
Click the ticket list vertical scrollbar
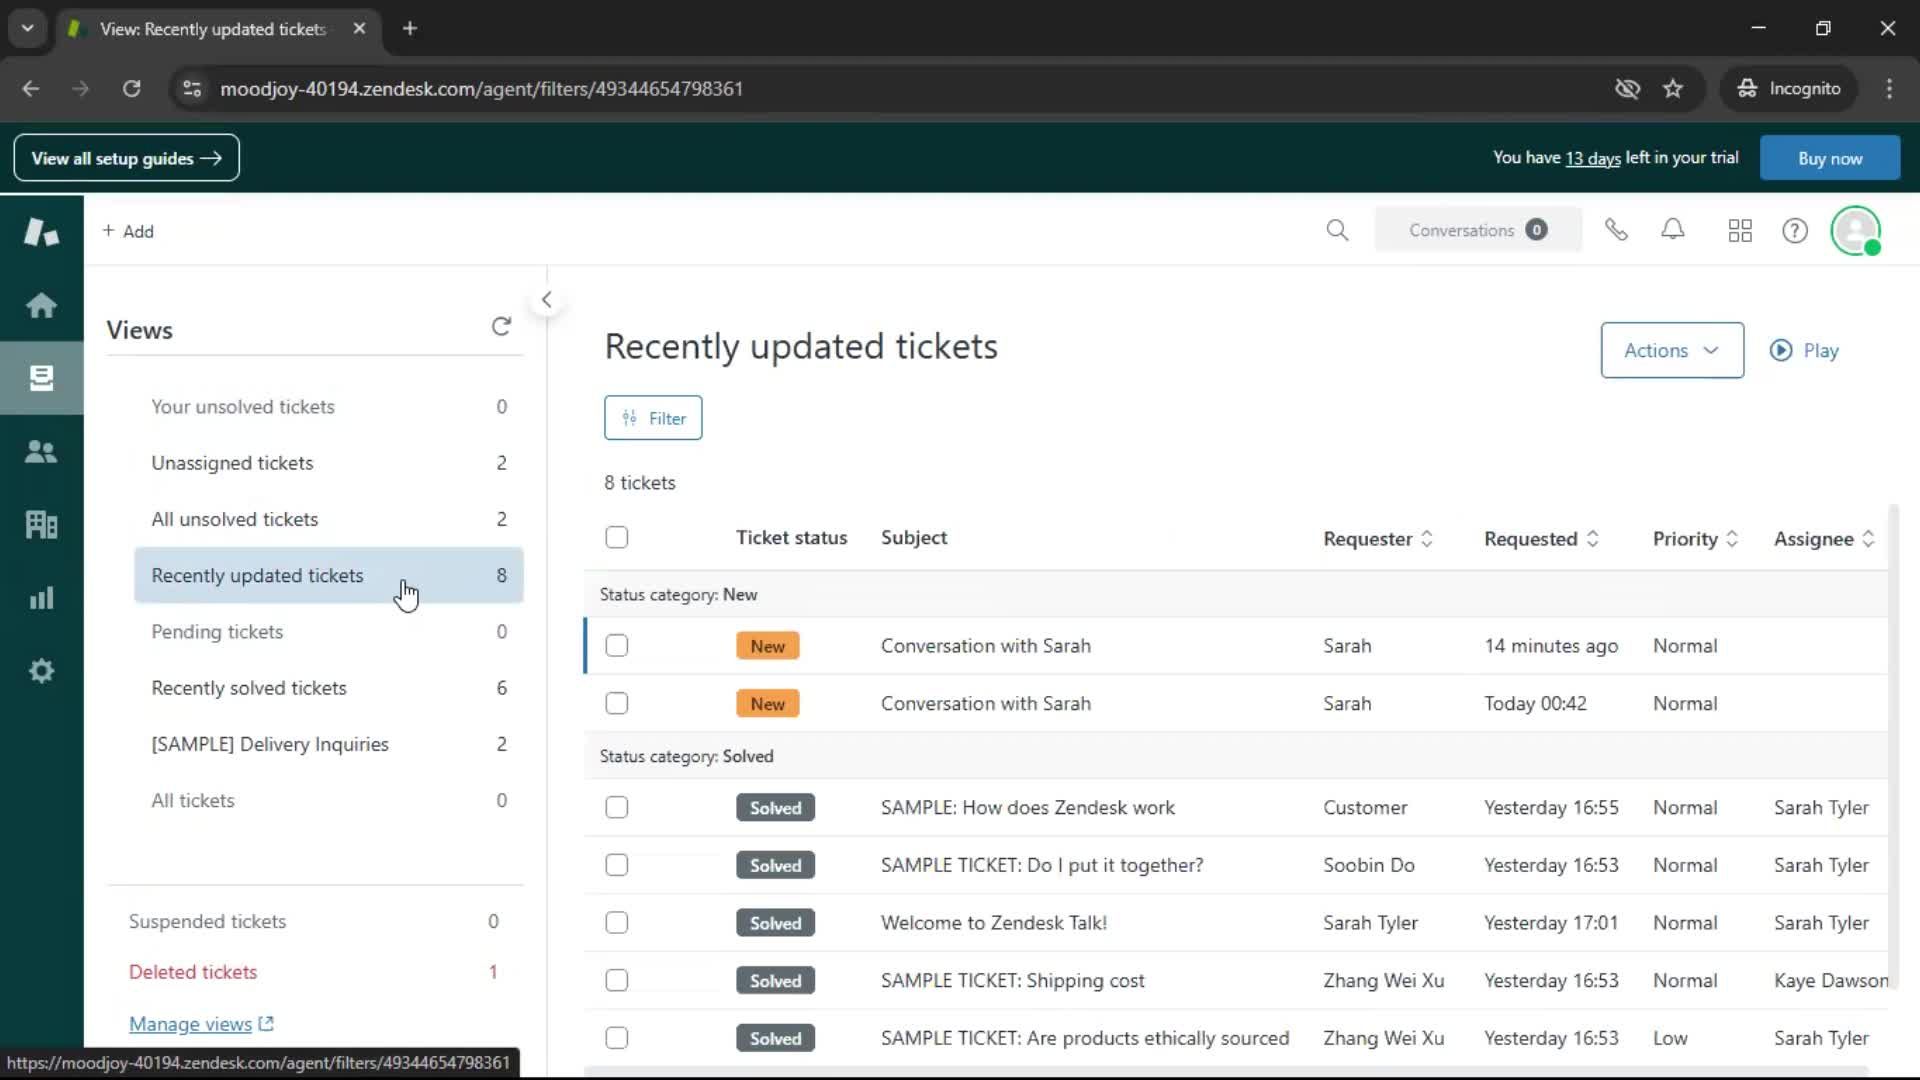(1893, 745)
